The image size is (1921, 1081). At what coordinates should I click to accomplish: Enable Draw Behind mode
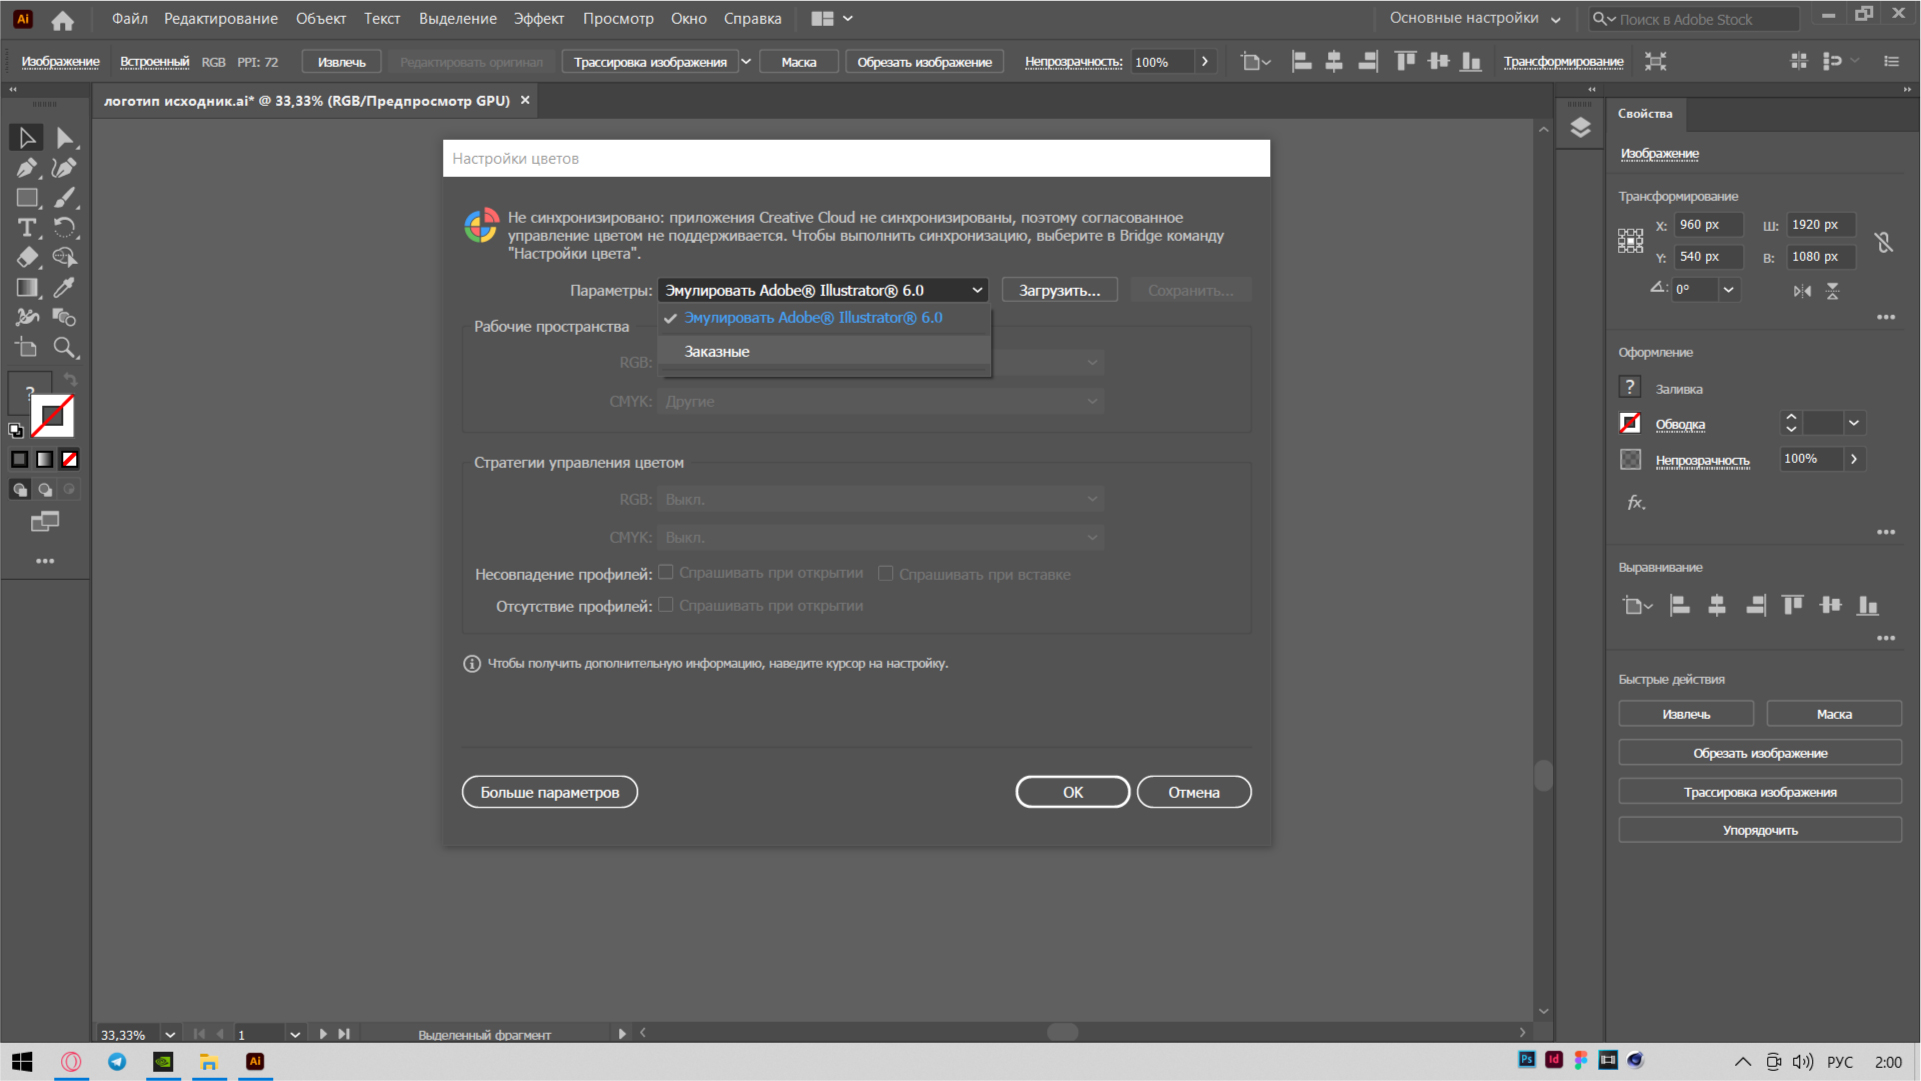point(45,490)
